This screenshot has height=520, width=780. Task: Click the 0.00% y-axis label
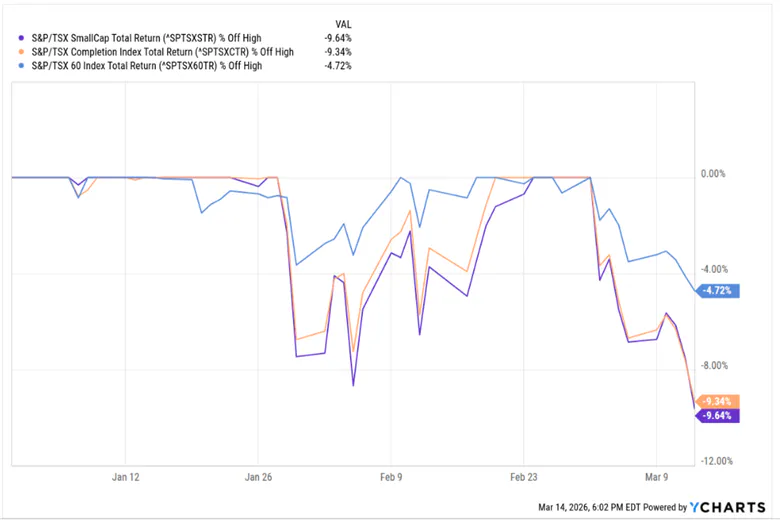(712, 174)
